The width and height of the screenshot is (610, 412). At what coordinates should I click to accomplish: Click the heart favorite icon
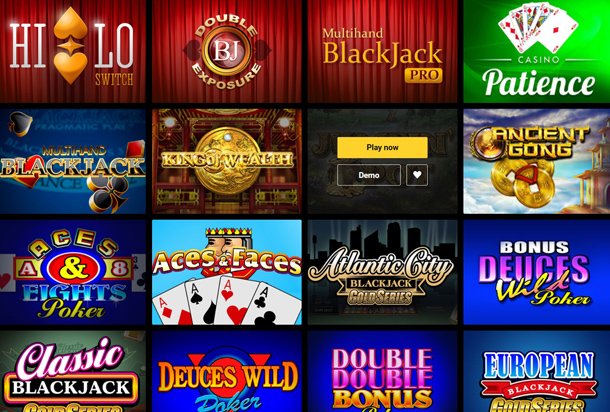pyautogui.click(x=417, y=175)
